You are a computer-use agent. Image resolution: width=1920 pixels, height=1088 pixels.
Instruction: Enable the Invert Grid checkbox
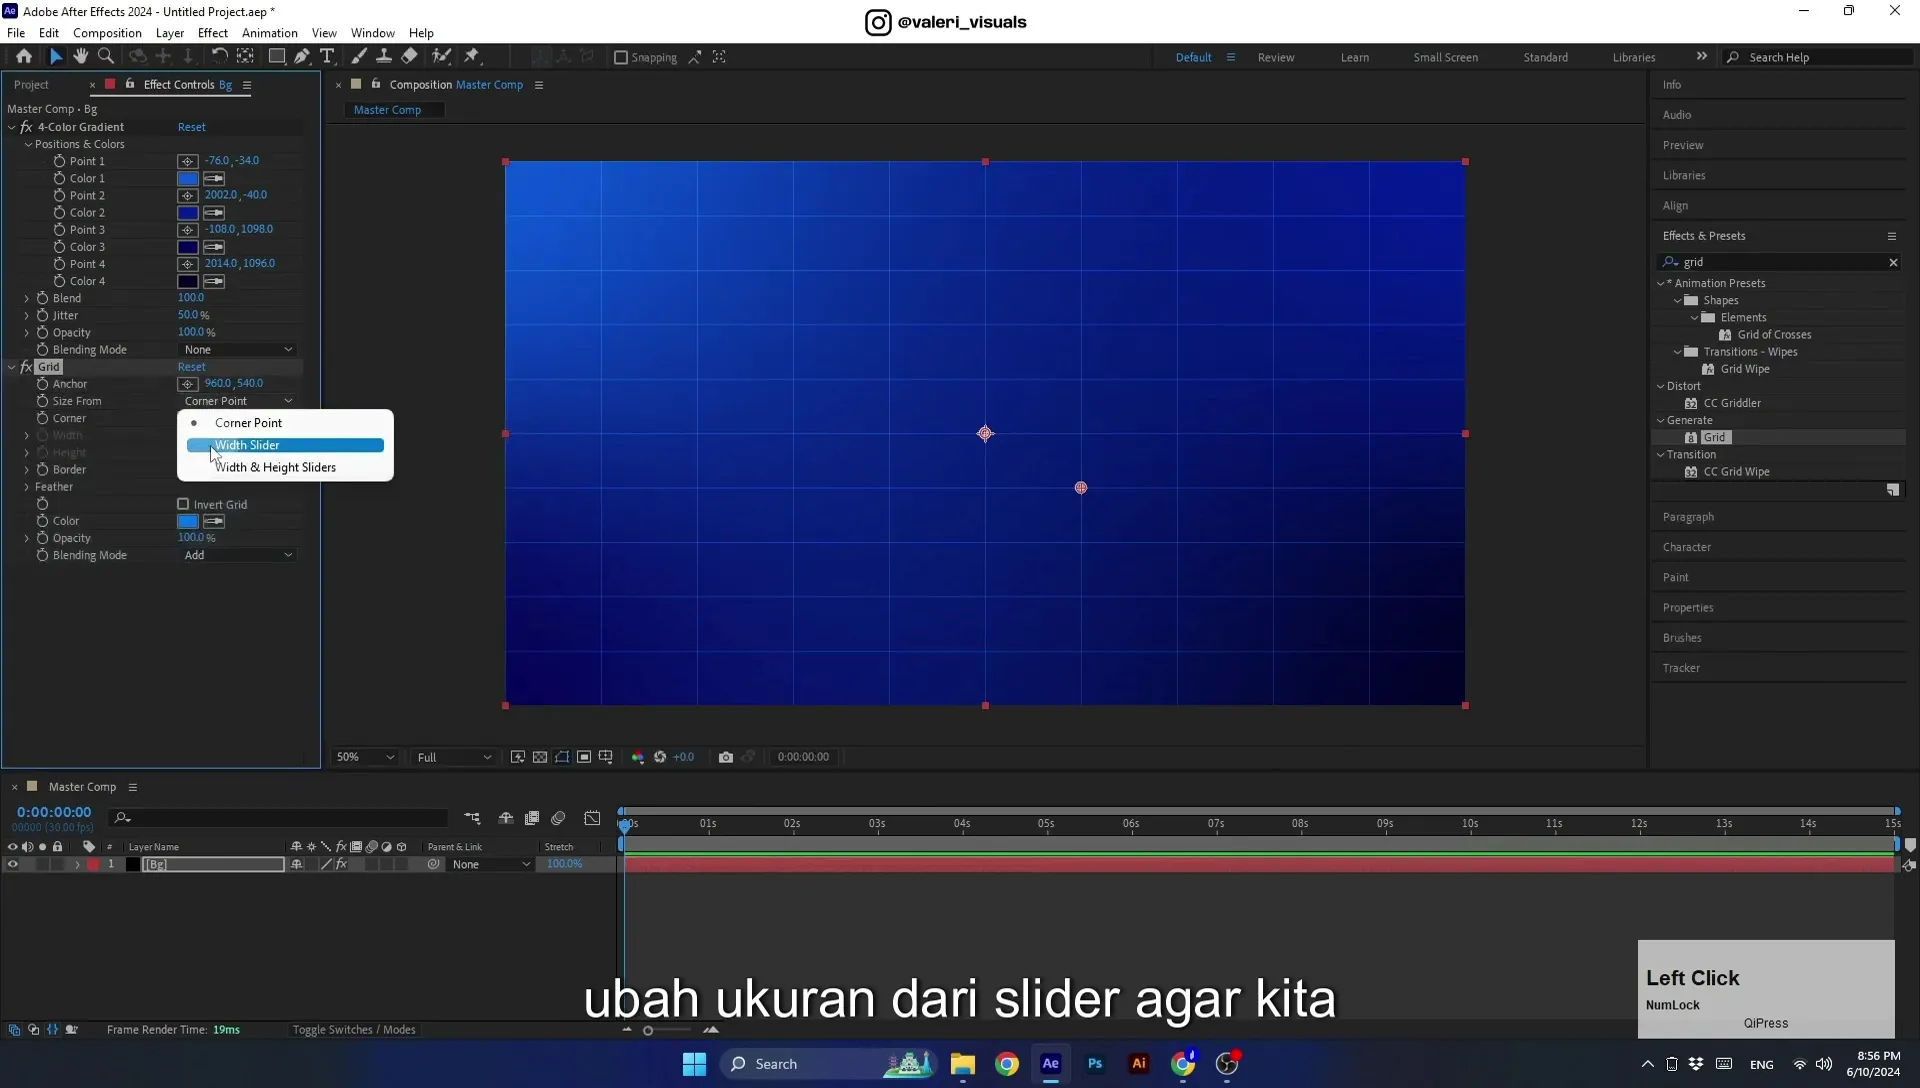183,505
